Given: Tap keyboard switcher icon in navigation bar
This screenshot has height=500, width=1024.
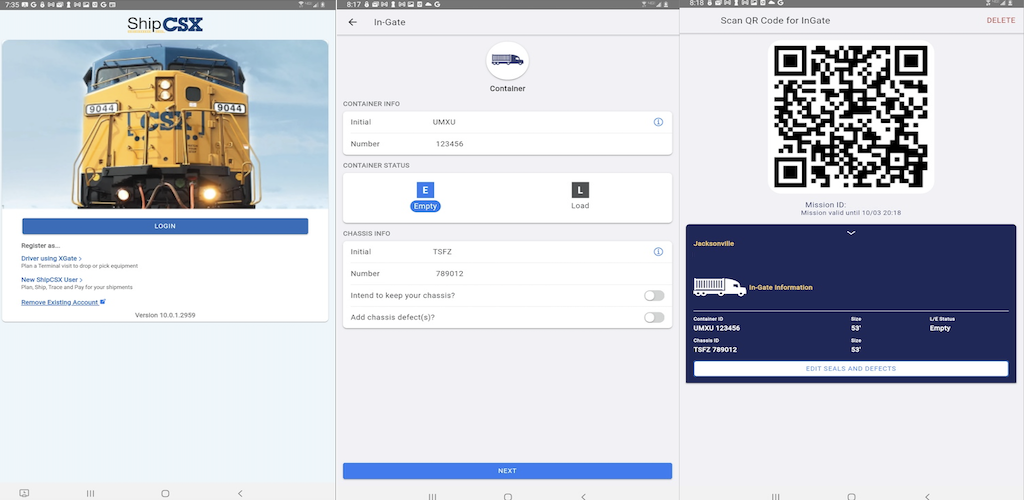Looking at the screenshot, I should [24, 493].
